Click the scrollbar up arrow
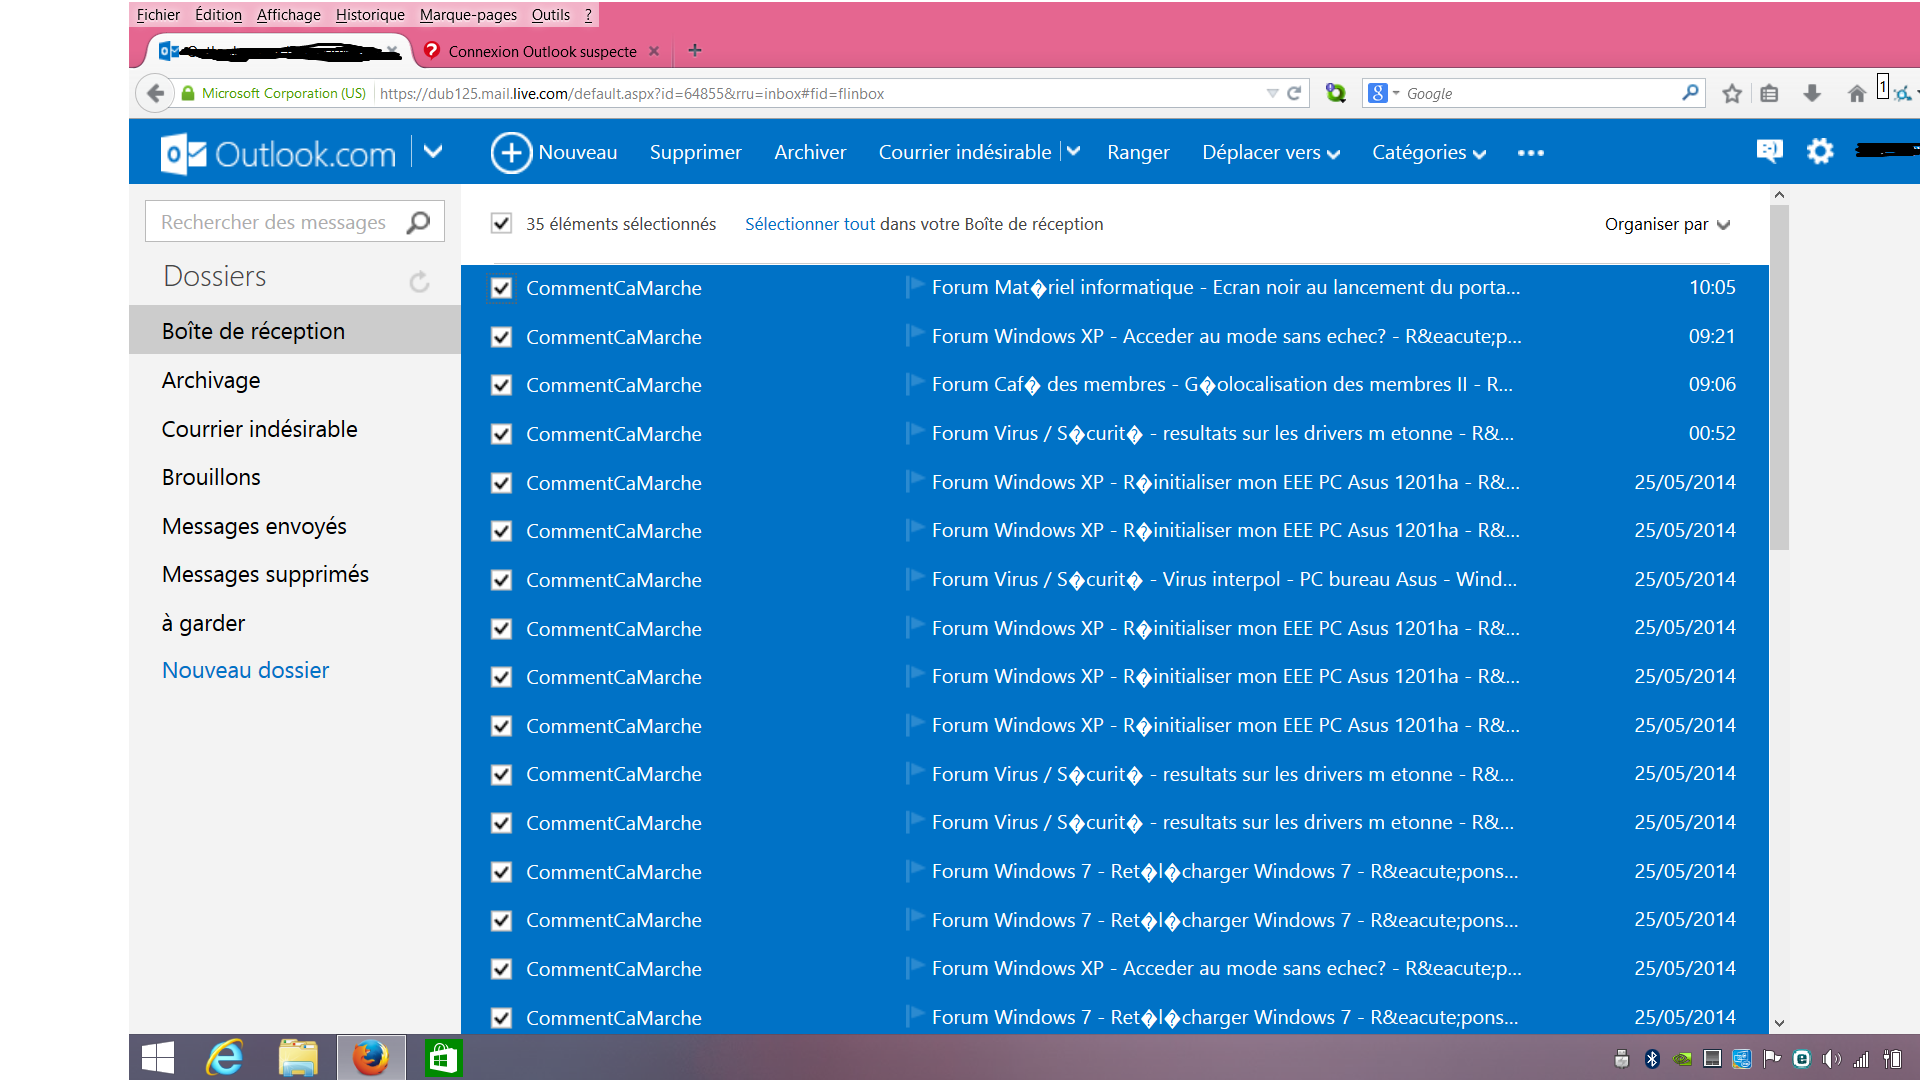The image size is (1920, 1080). [1779, 195]
